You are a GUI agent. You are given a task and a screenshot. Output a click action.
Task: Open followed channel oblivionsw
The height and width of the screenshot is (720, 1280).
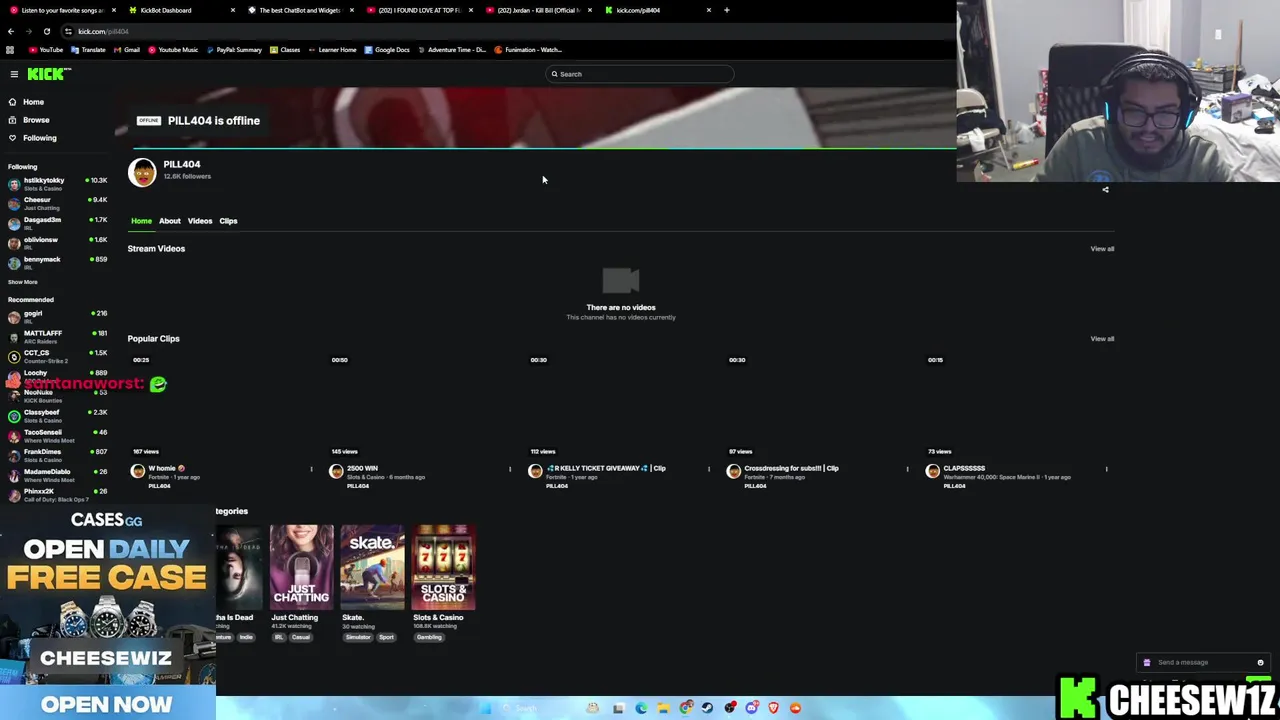point(56,243)
